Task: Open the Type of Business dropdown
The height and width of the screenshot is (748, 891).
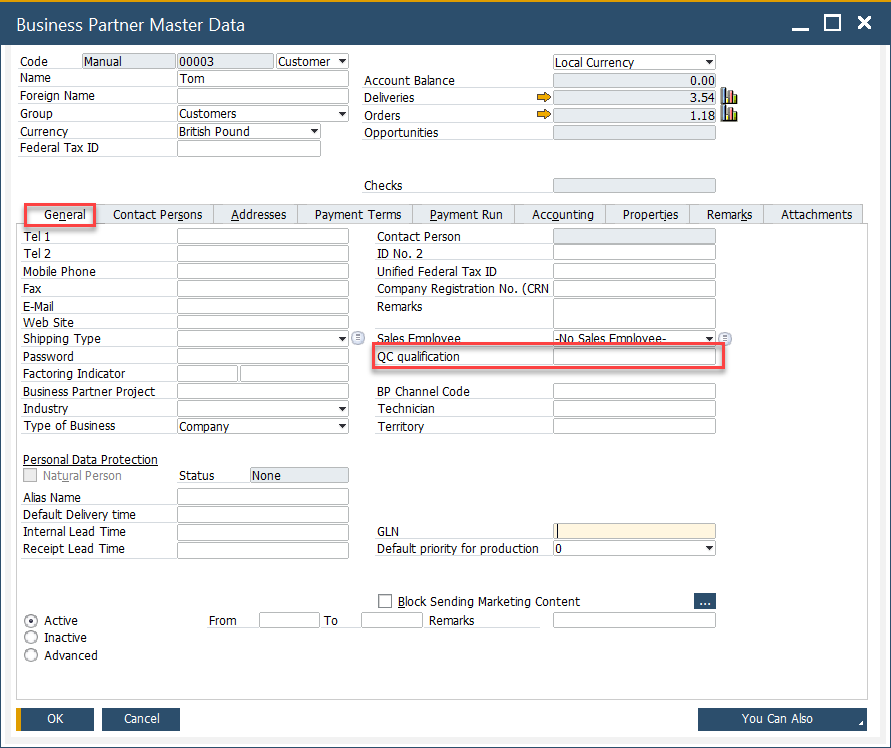Action: pyautogui.click(x=342, y=427)
